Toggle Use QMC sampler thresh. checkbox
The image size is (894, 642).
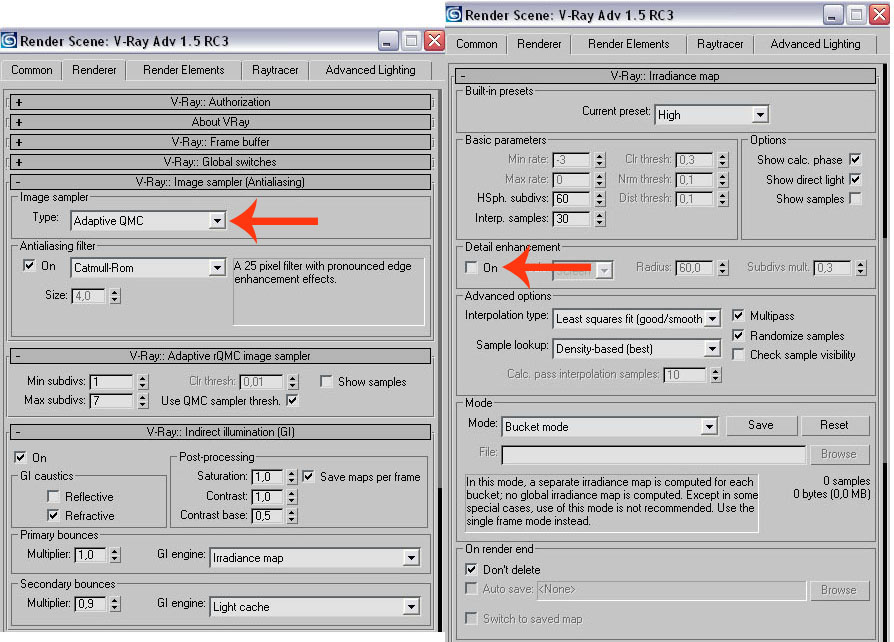tap(292, 400)
